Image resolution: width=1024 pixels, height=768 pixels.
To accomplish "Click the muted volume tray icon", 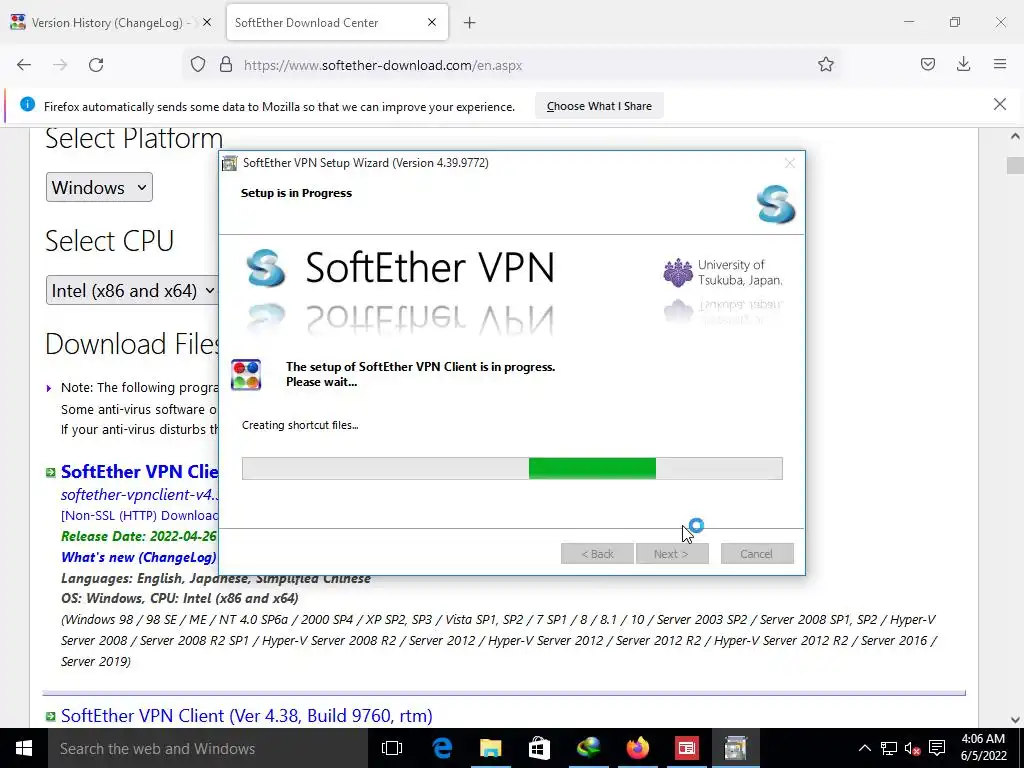I will 912,748.
